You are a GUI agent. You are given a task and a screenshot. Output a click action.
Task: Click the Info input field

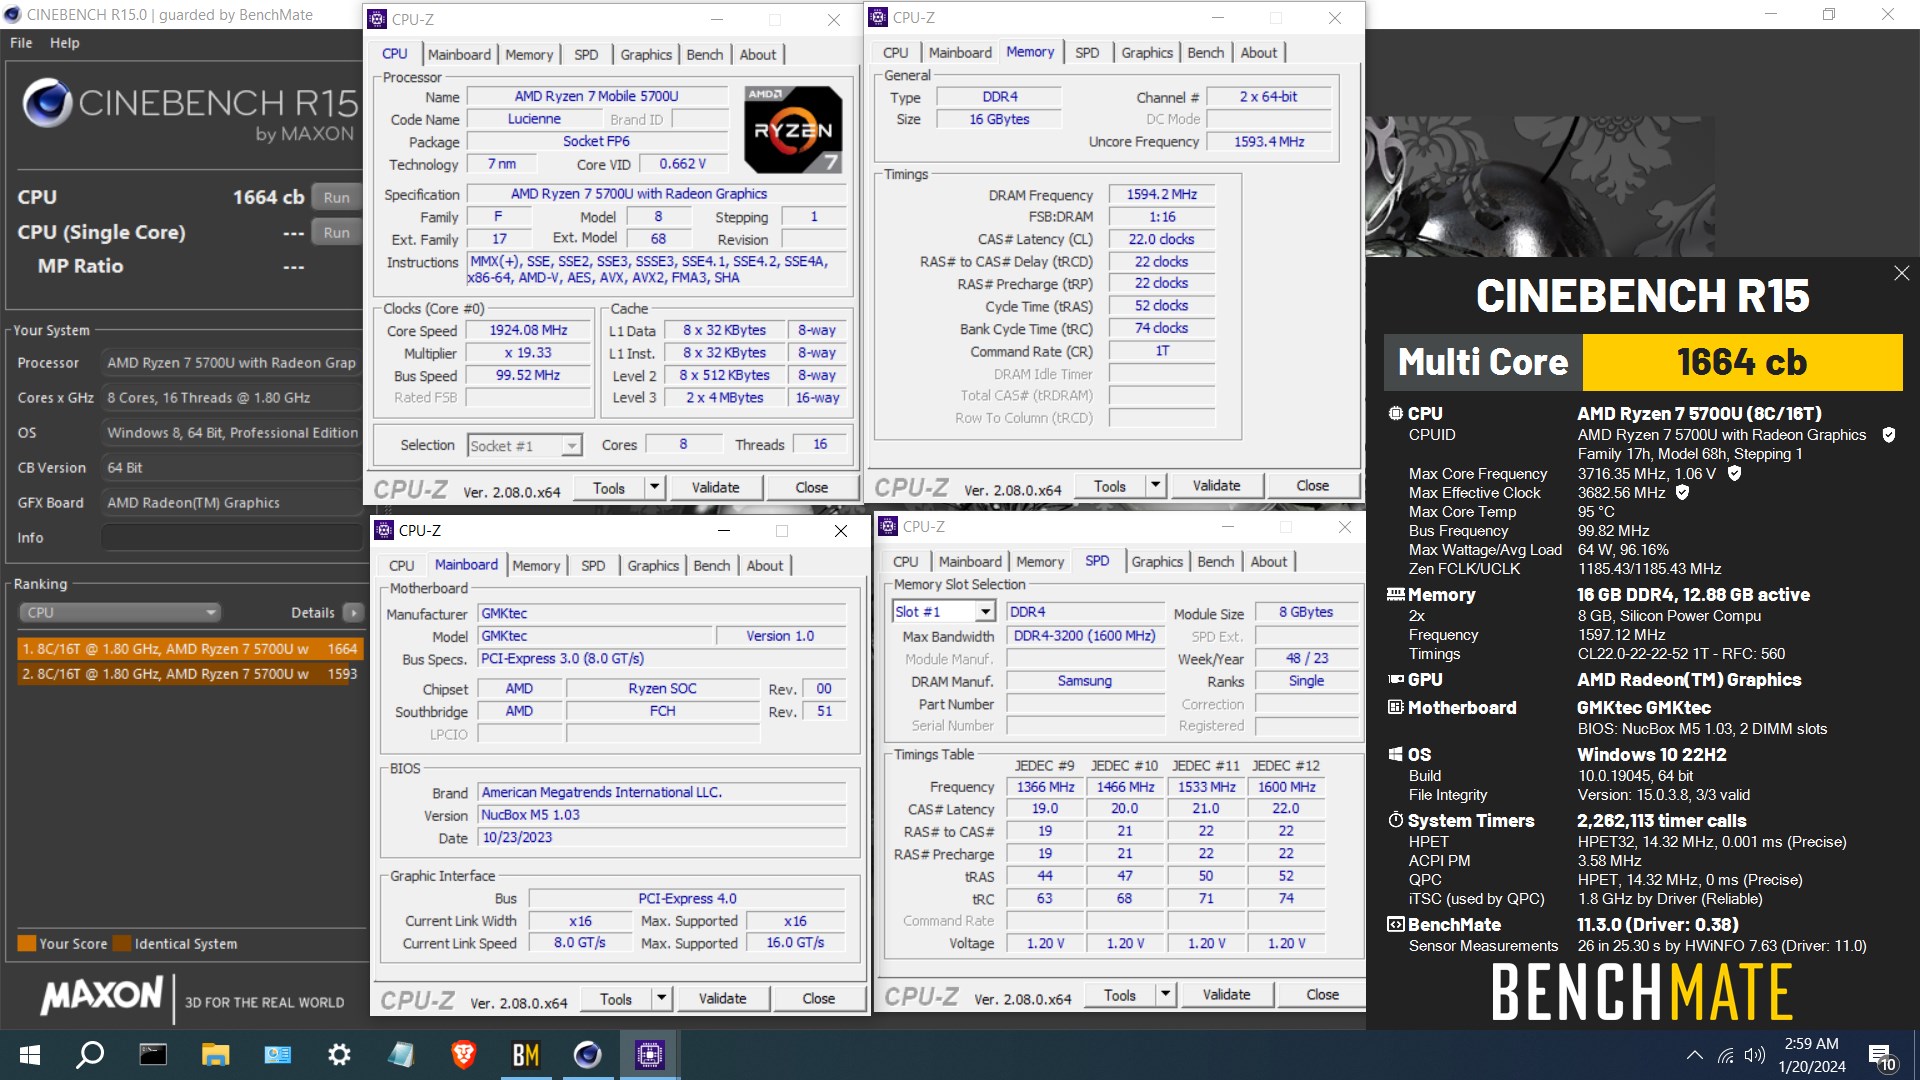232,538
